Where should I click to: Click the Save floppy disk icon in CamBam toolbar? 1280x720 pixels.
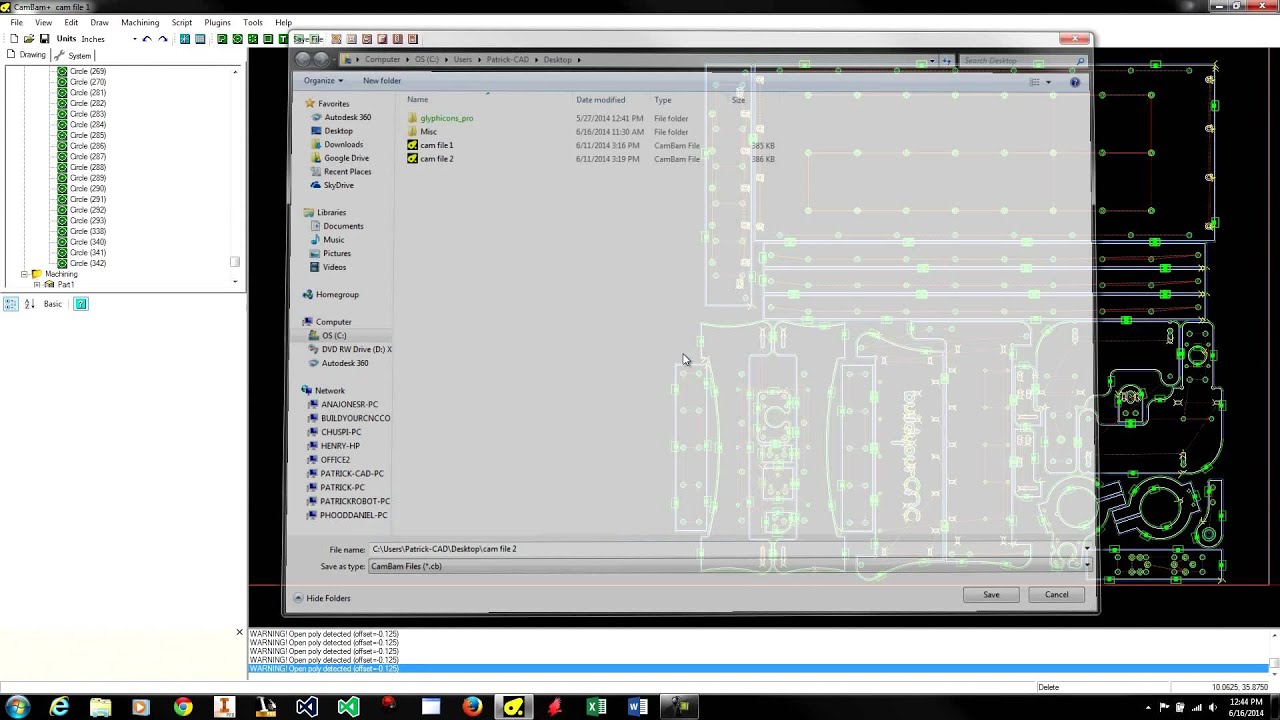tap(44, 39)
